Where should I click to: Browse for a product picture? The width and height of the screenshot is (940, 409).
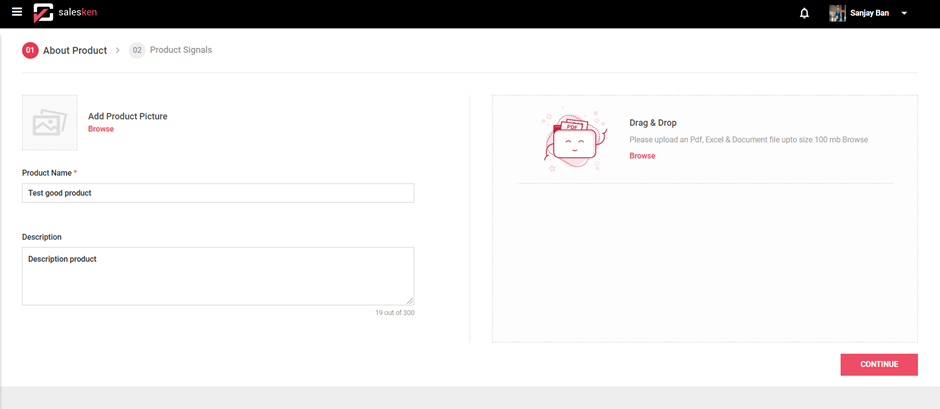[x=101, y=129]
